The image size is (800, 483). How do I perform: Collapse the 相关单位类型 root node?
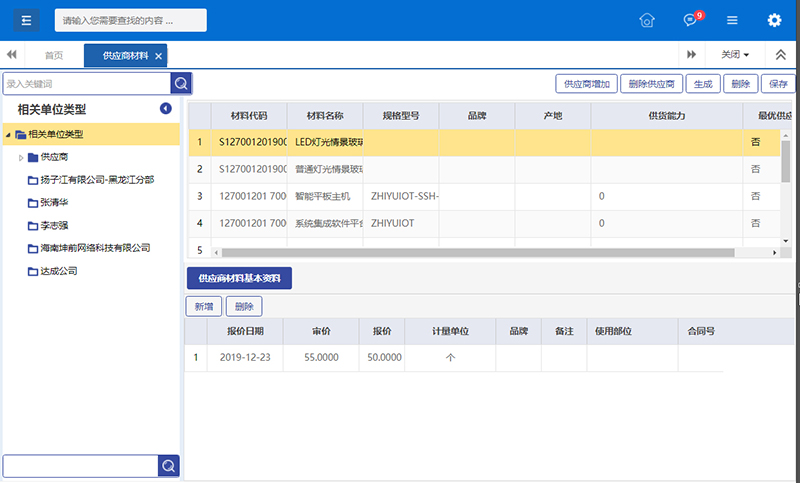[9, 134]
